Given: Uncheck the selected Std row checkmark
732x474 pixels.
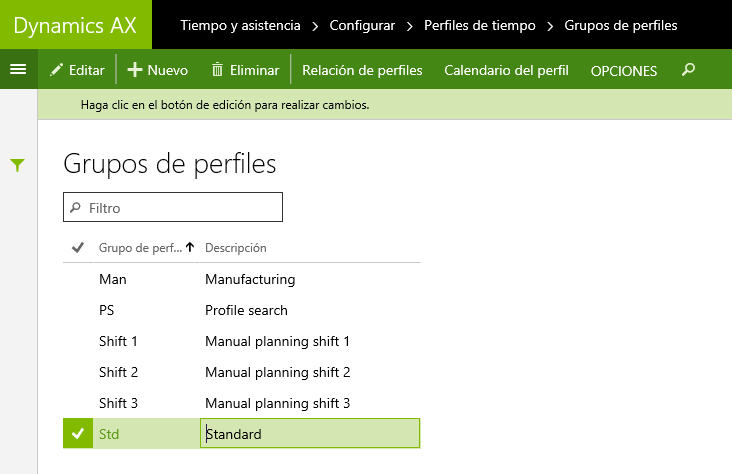Looking at the screenshot, I should point(78,433).
